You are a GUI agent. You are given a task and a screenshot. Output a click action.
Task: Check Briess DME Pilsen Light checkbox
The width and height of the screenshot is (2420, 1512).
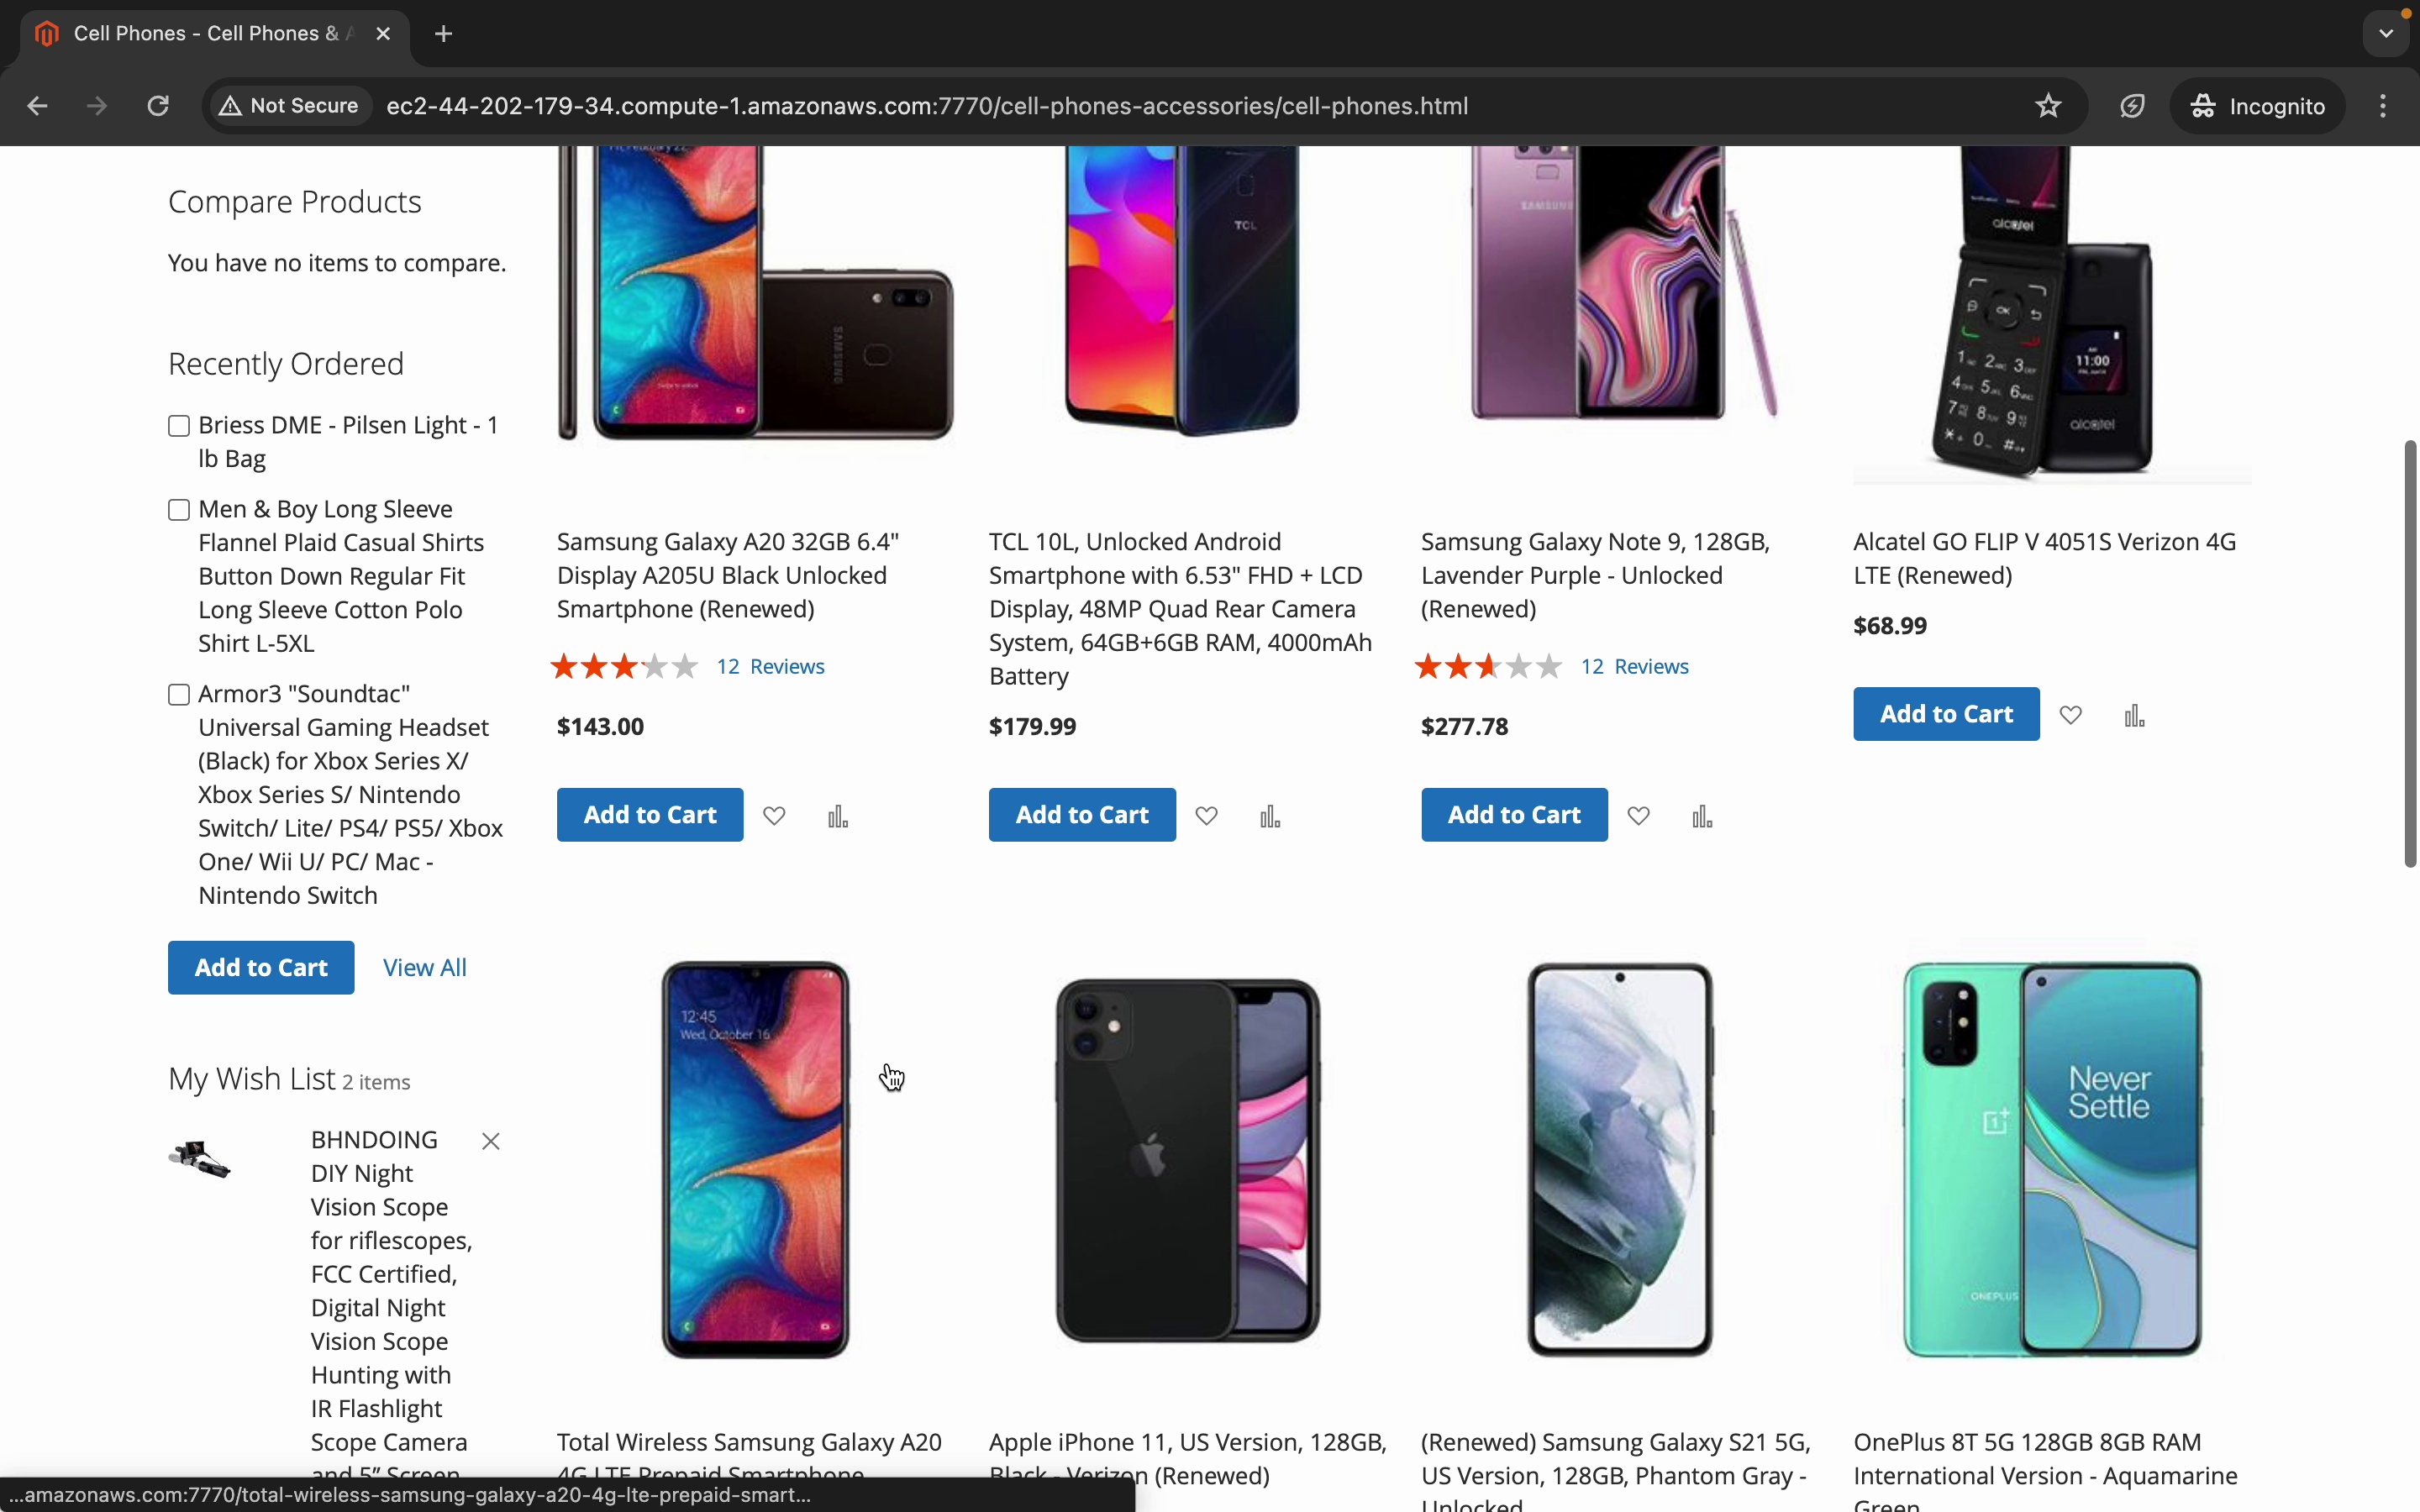pyautogui.click(x=179, y=426)
